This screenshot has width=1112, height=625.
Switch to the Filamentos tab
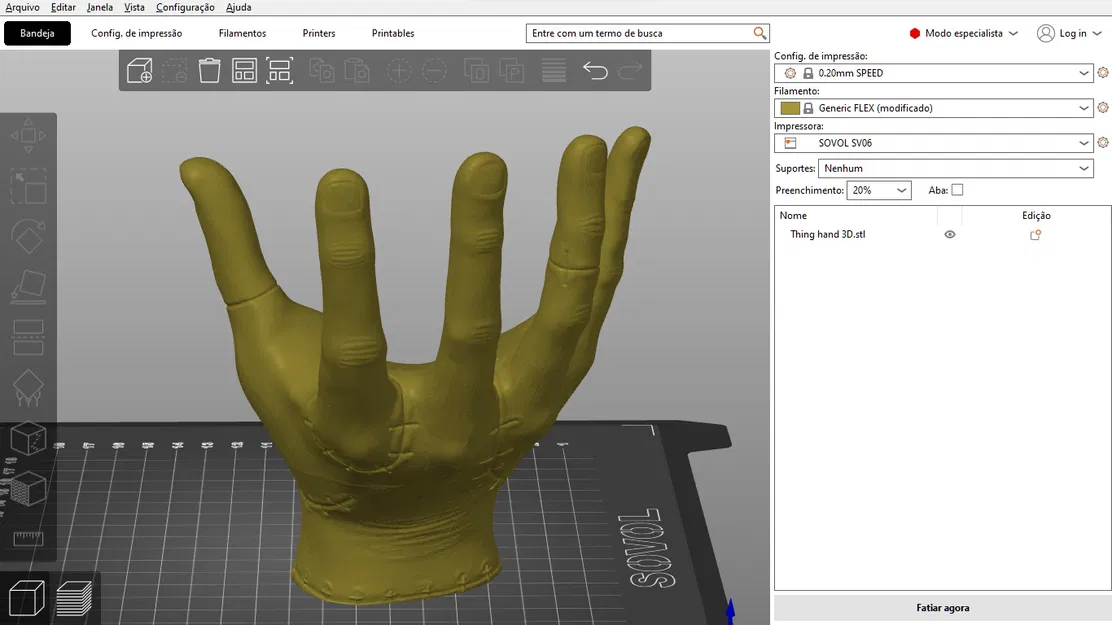pos(242,33)
